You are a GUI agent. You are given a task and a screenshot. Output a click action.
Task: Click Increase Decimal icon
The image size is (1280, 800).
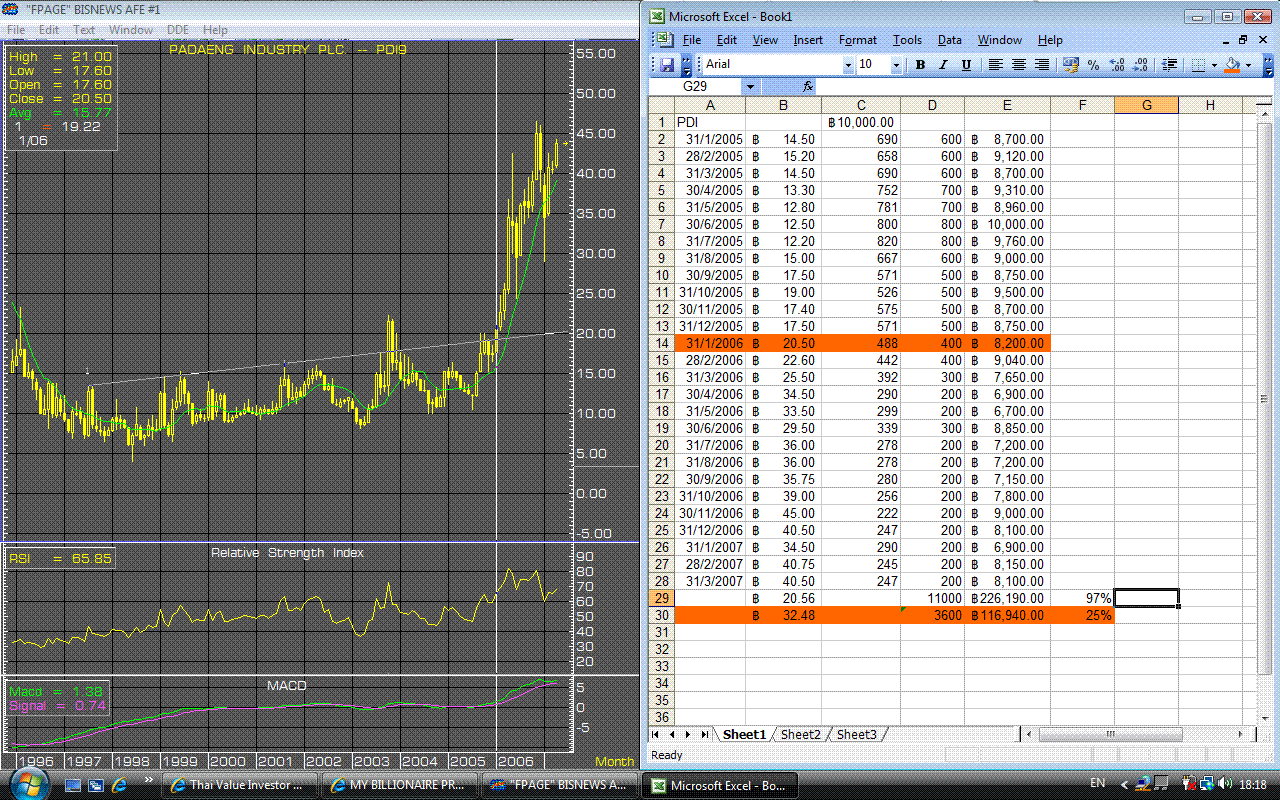tap(1117, 64)
